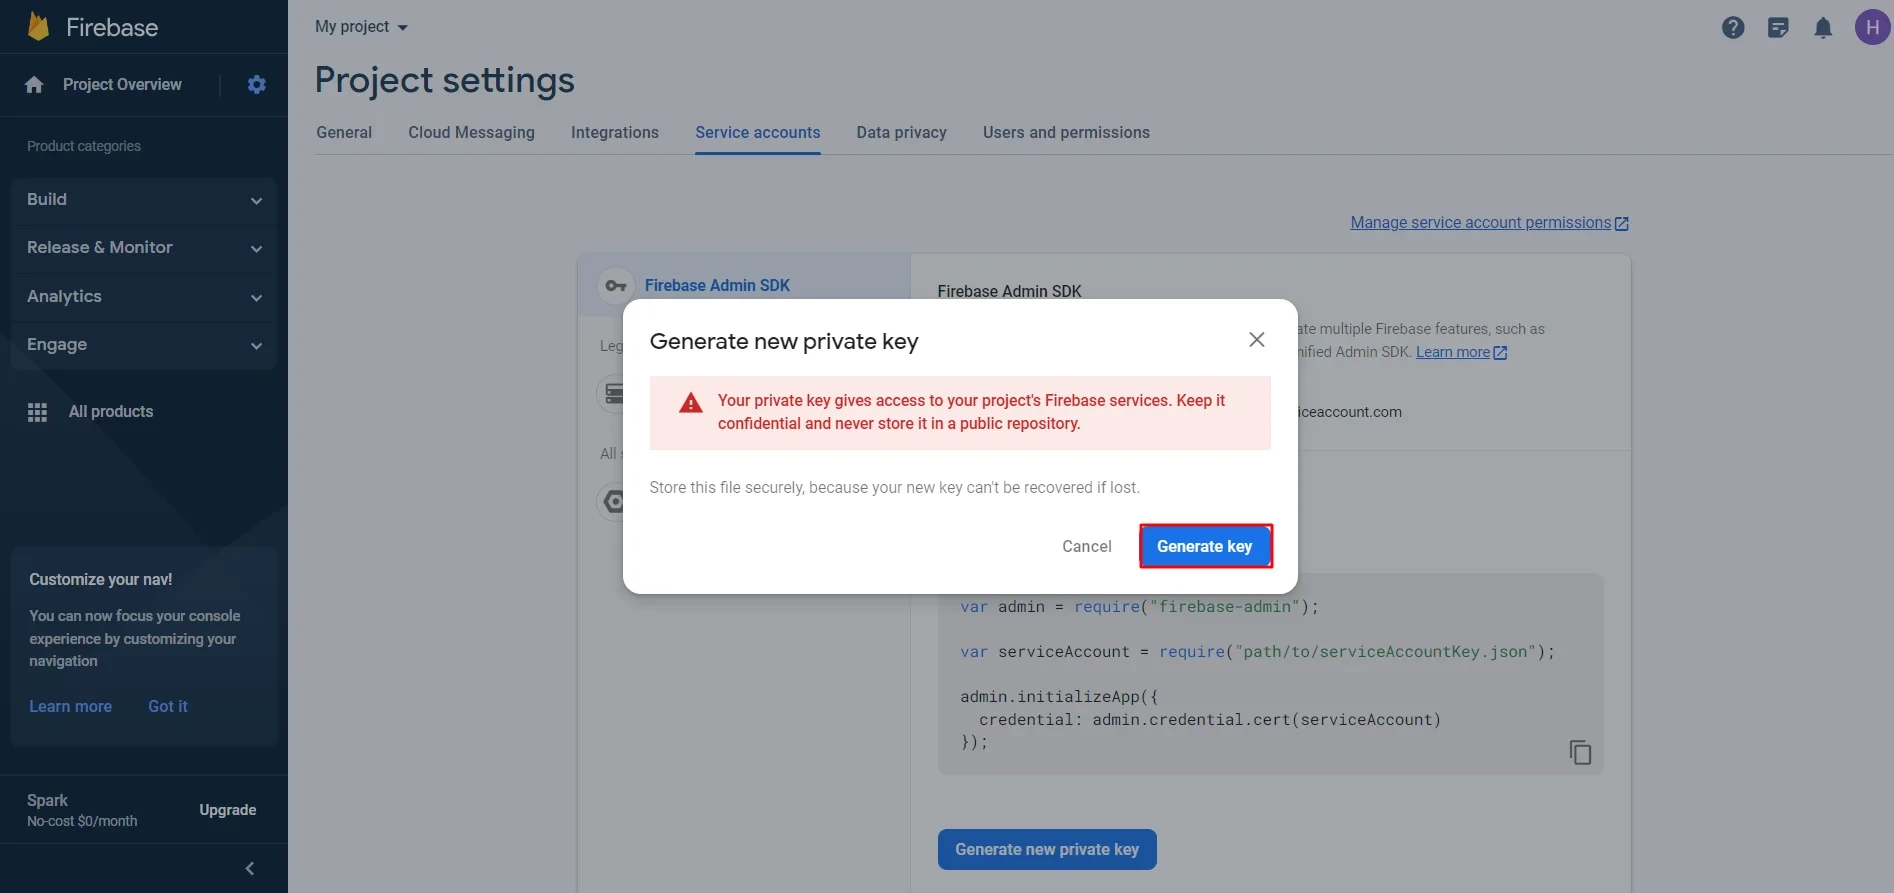
Task: Open the docs and release notes icon
Action: (1778, 28)
